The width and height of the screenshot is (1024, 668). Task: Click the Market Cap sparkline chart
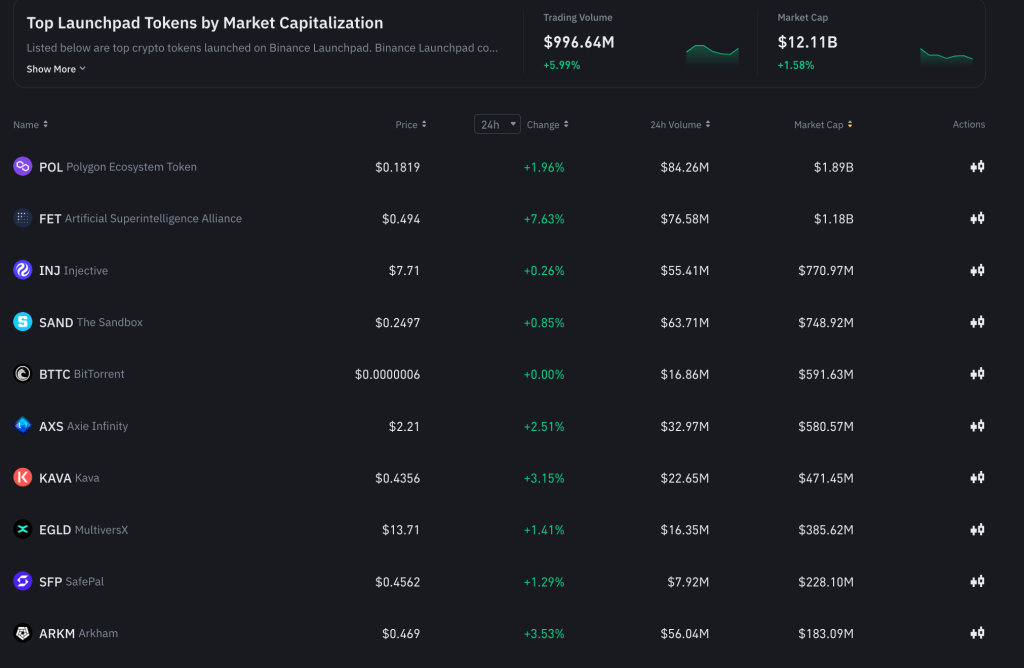pyautogui.click(x=945, y=55)
